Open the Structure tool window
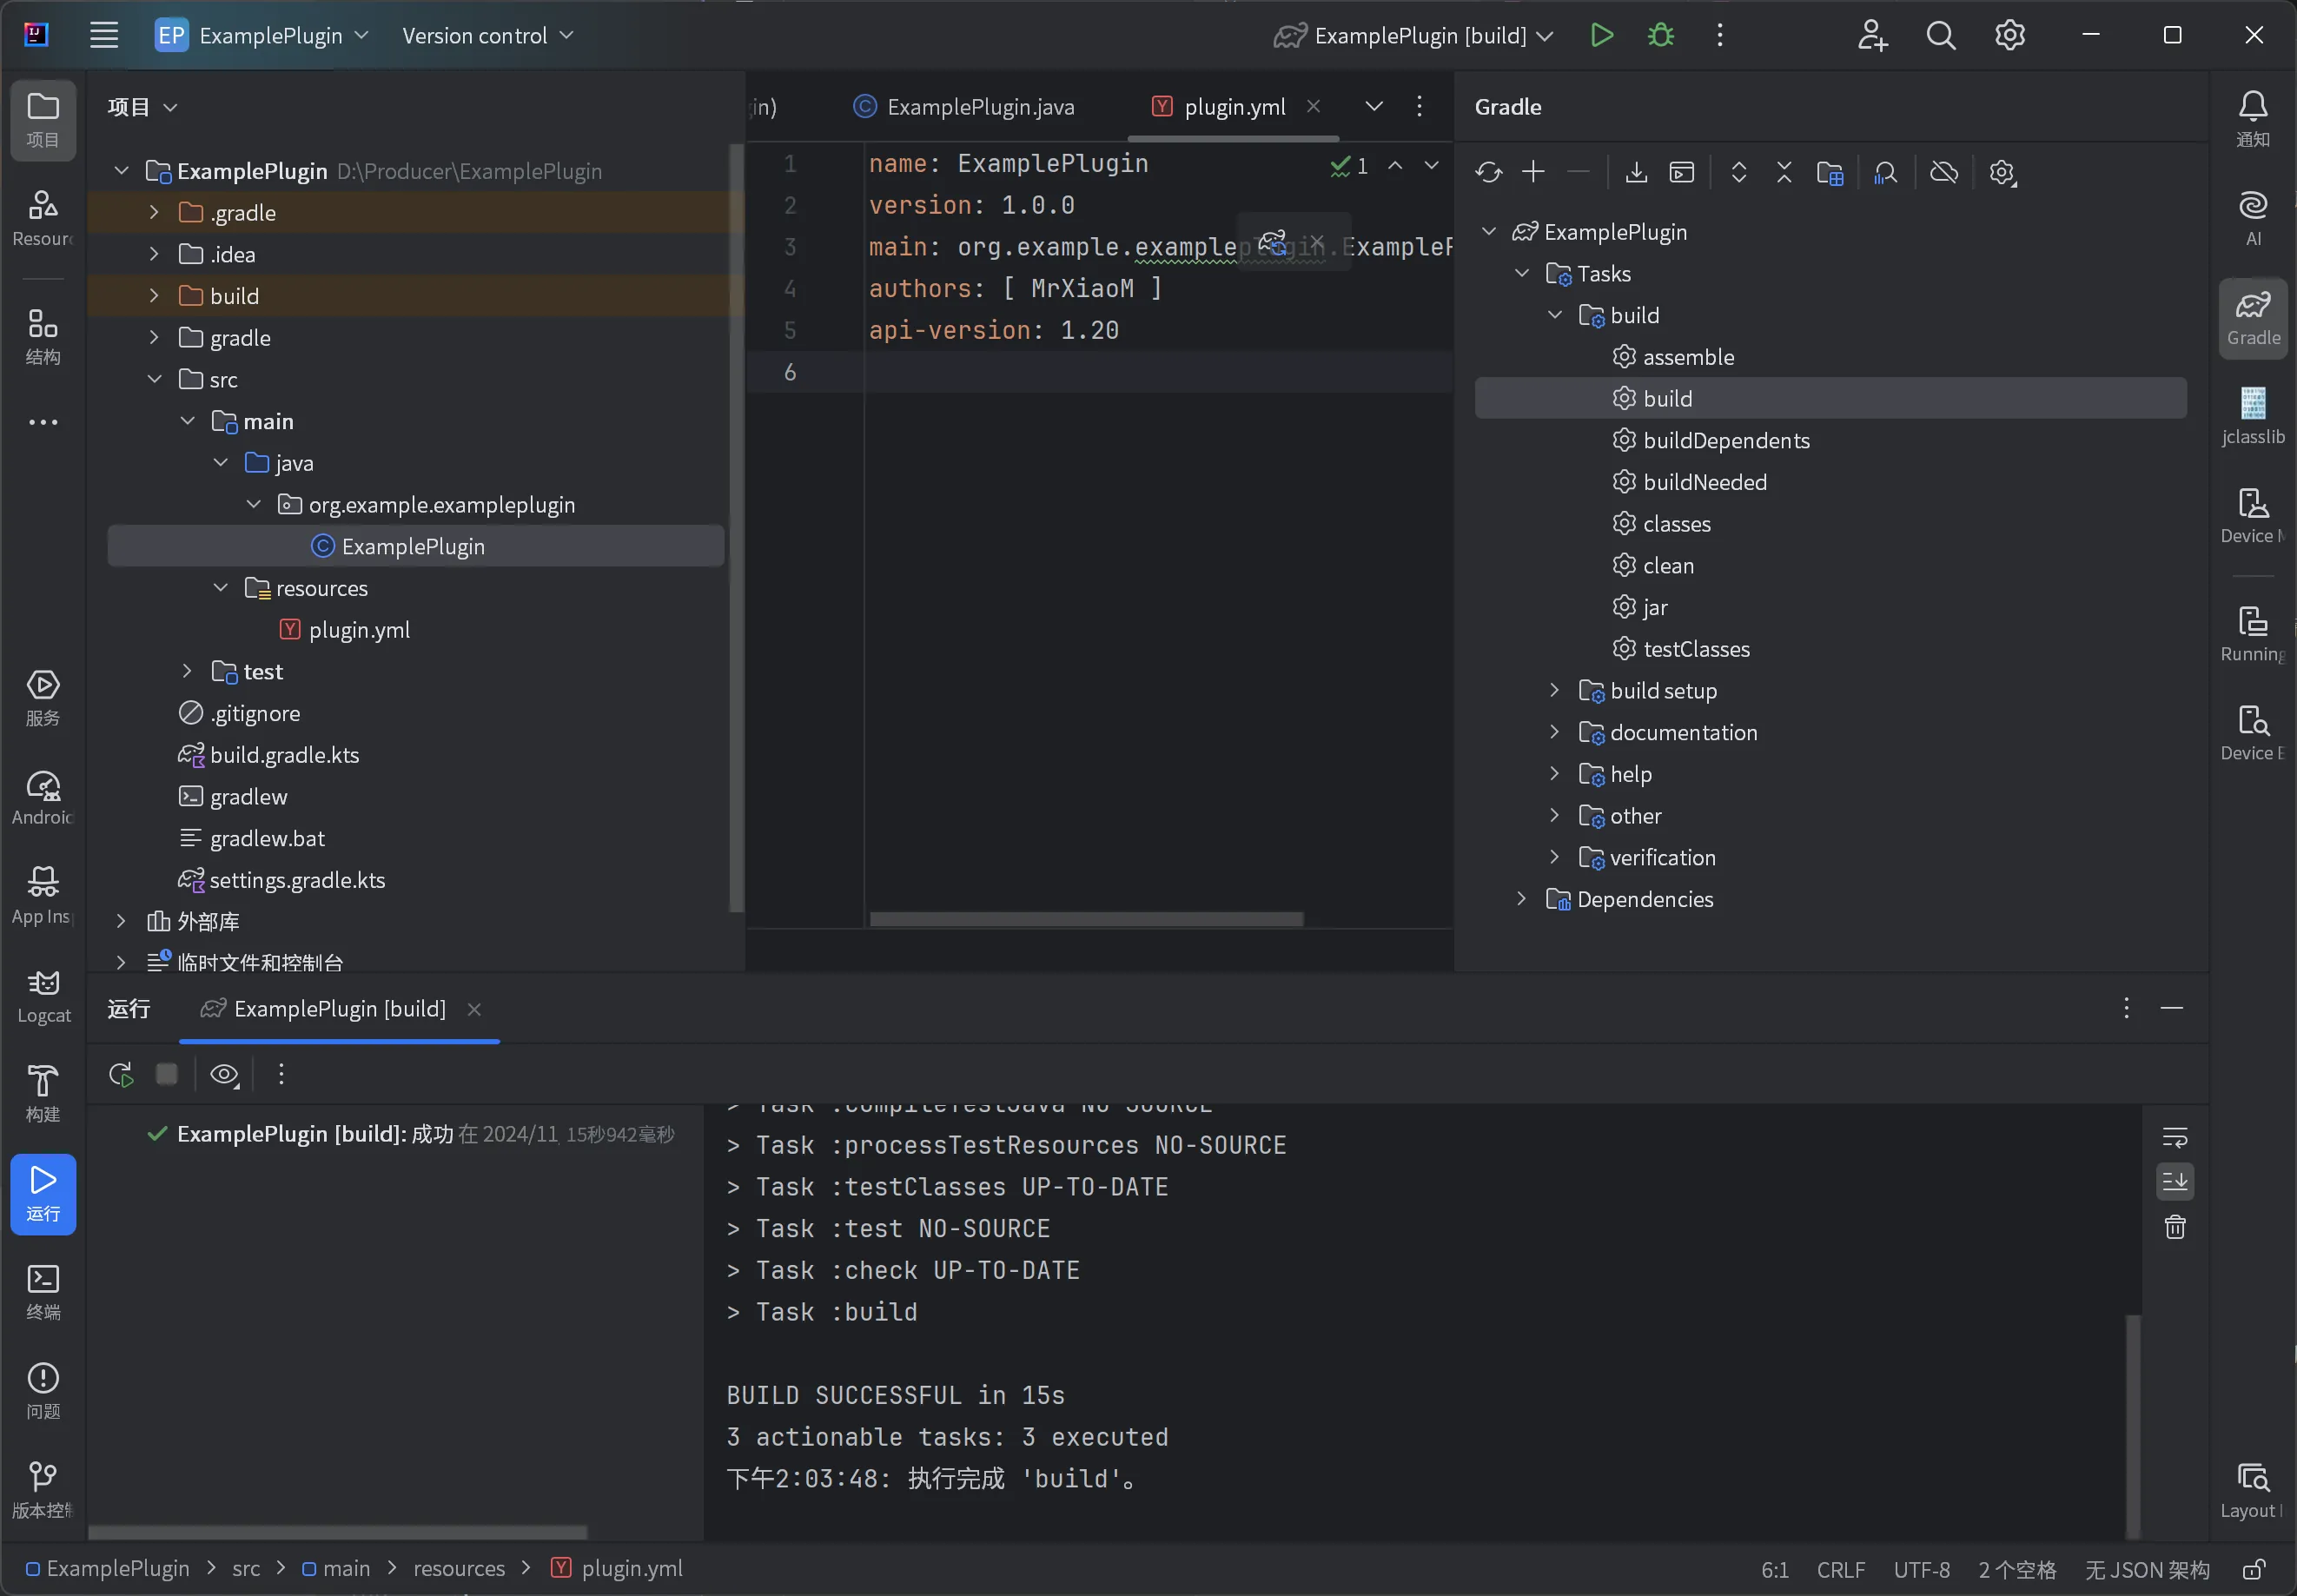 [43, 337]
